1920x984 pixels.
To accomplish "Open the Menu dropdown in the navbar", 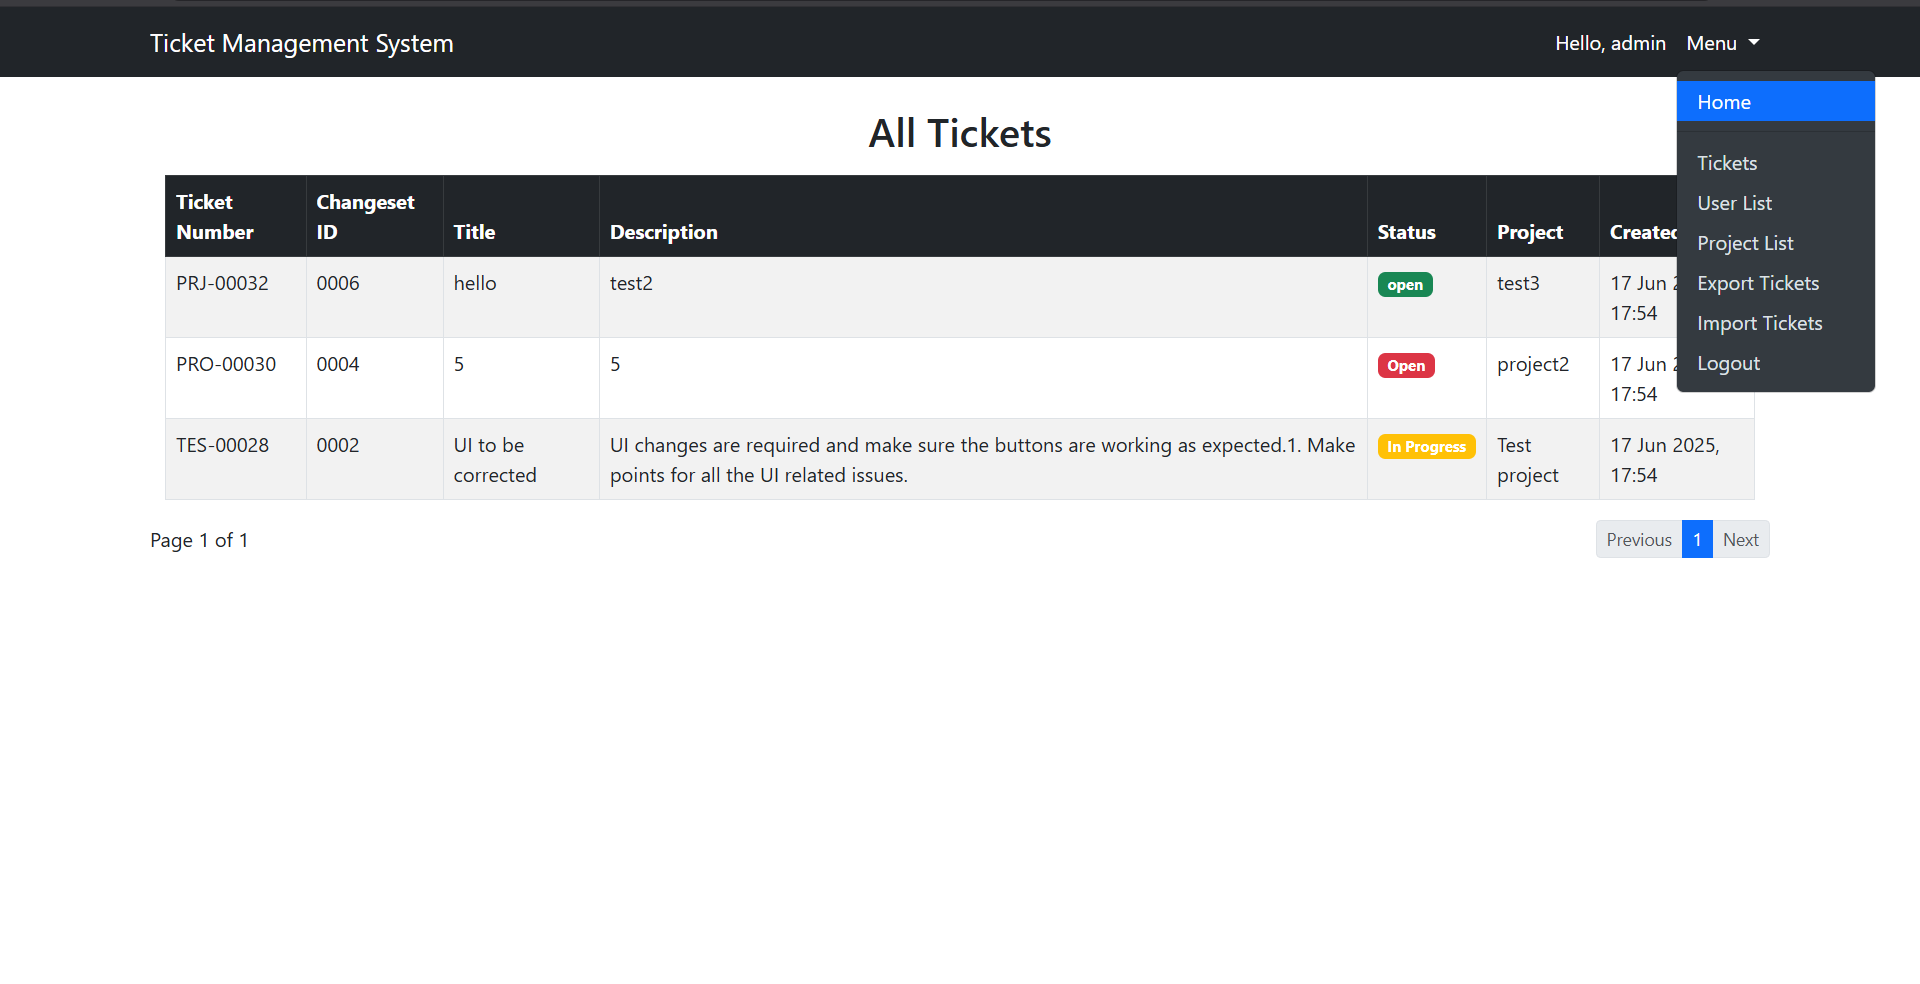I will 1721,43.
